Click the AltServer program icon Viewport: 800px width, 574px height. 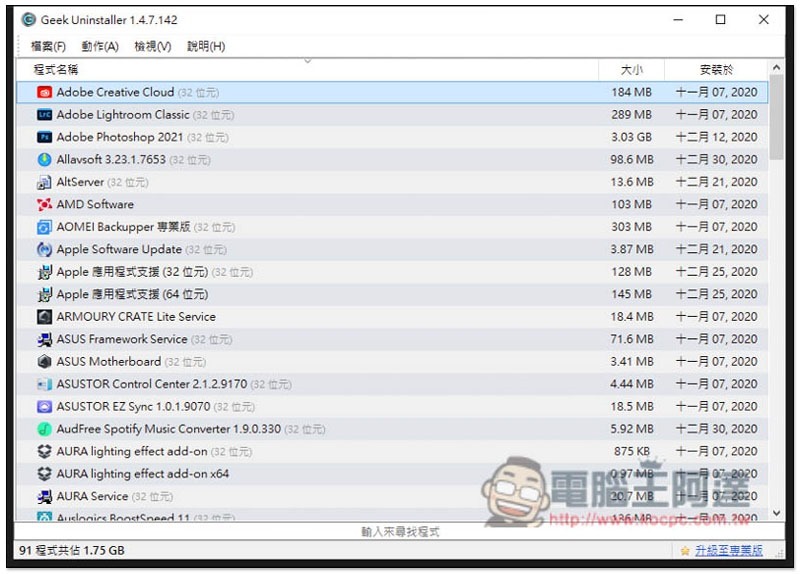click(x=44, y=182)
